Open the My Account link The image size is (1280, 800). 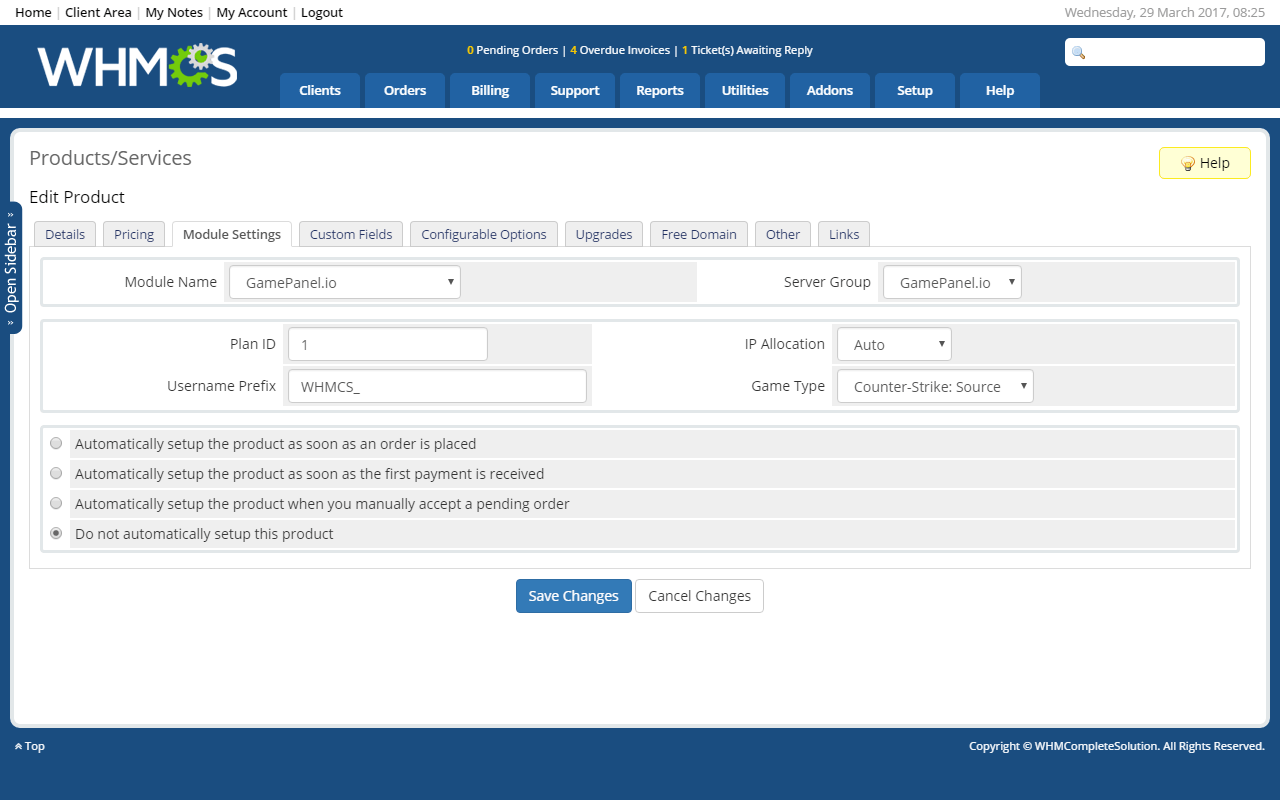click(252, 12)
